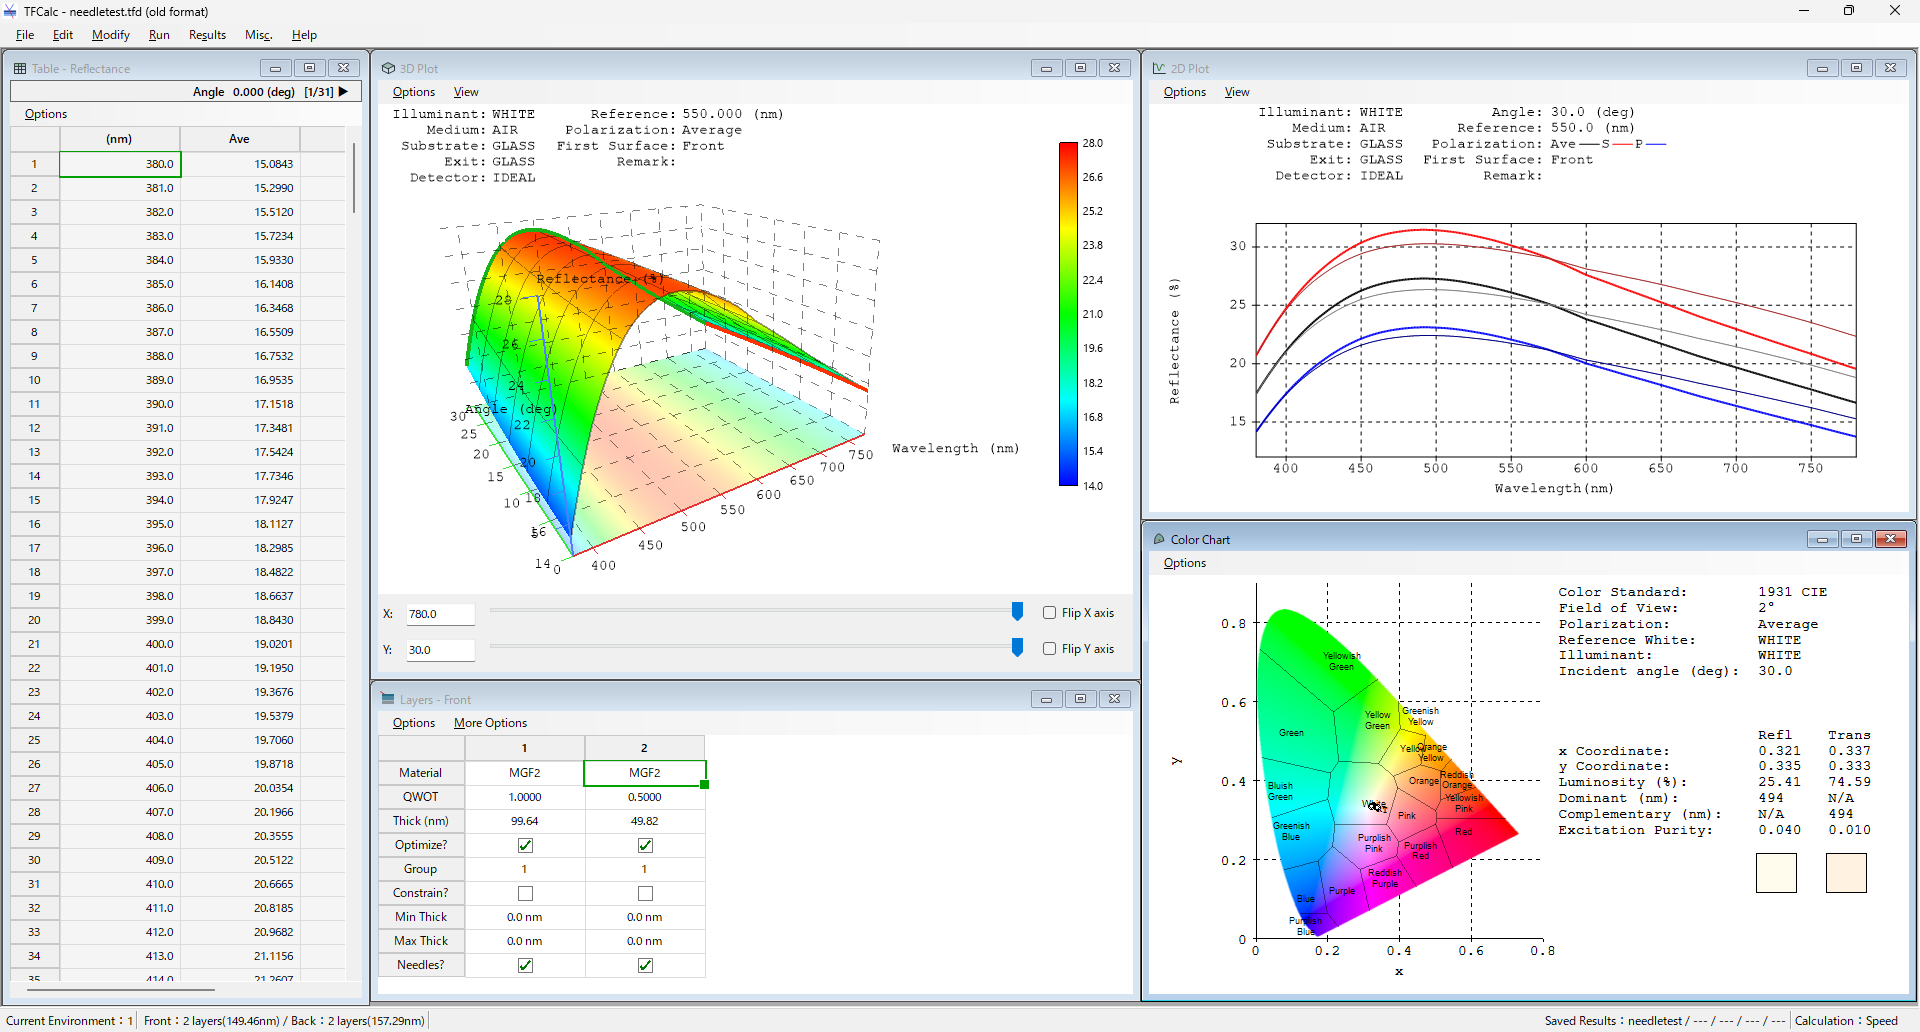Close the Layers - Front window
The height and width of the screenshot is (1032, 1920).
click(x=1114, y=699)
